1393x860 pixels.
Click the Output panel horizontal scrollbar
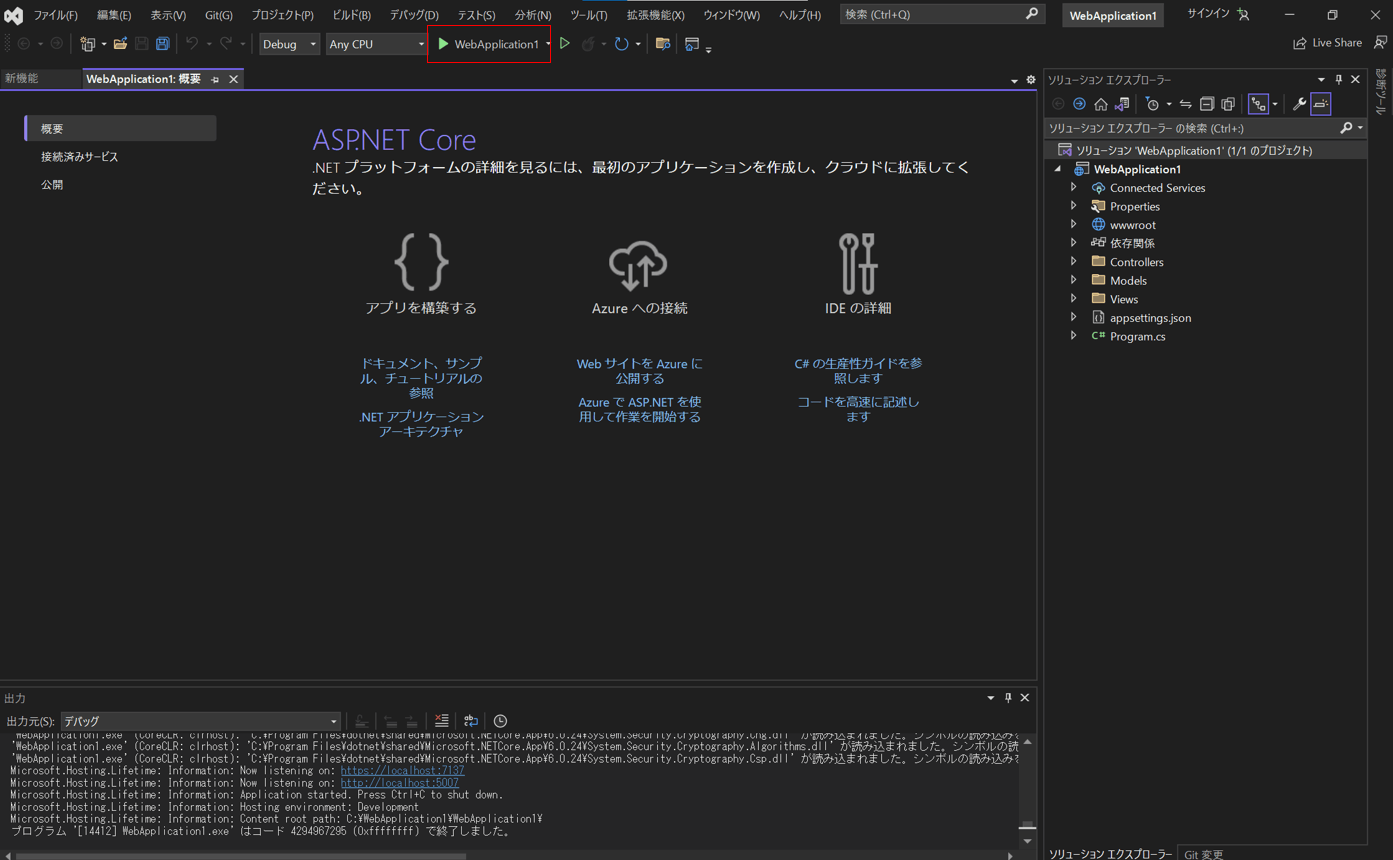(510, 856)
